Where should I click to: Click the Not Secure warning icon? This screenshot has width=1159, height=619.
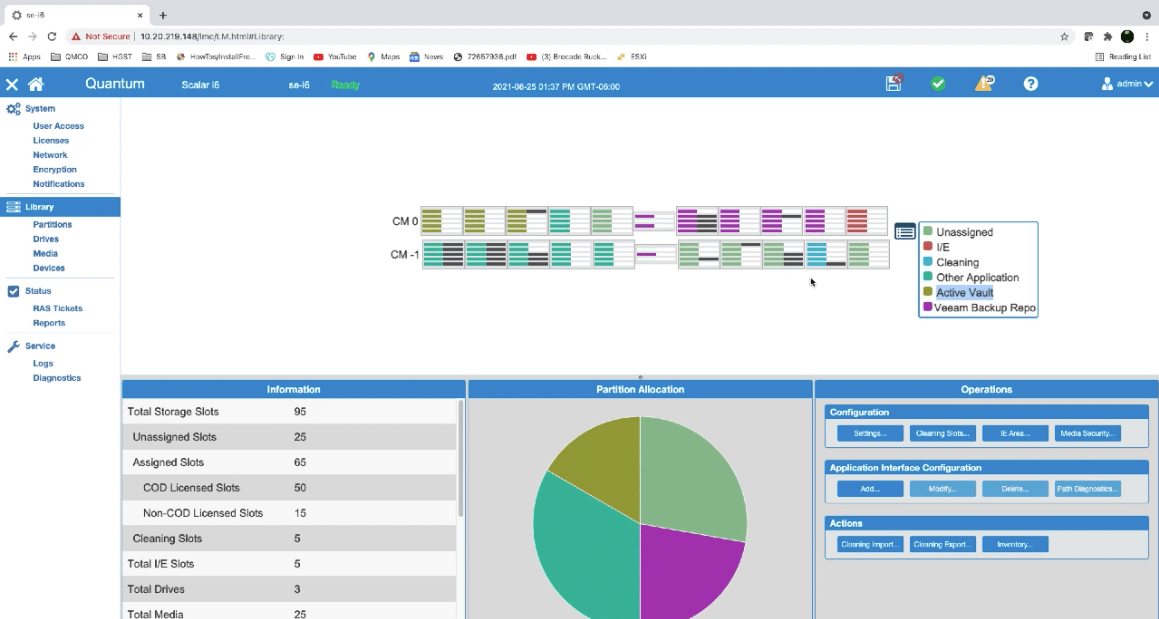pos(75,36)
